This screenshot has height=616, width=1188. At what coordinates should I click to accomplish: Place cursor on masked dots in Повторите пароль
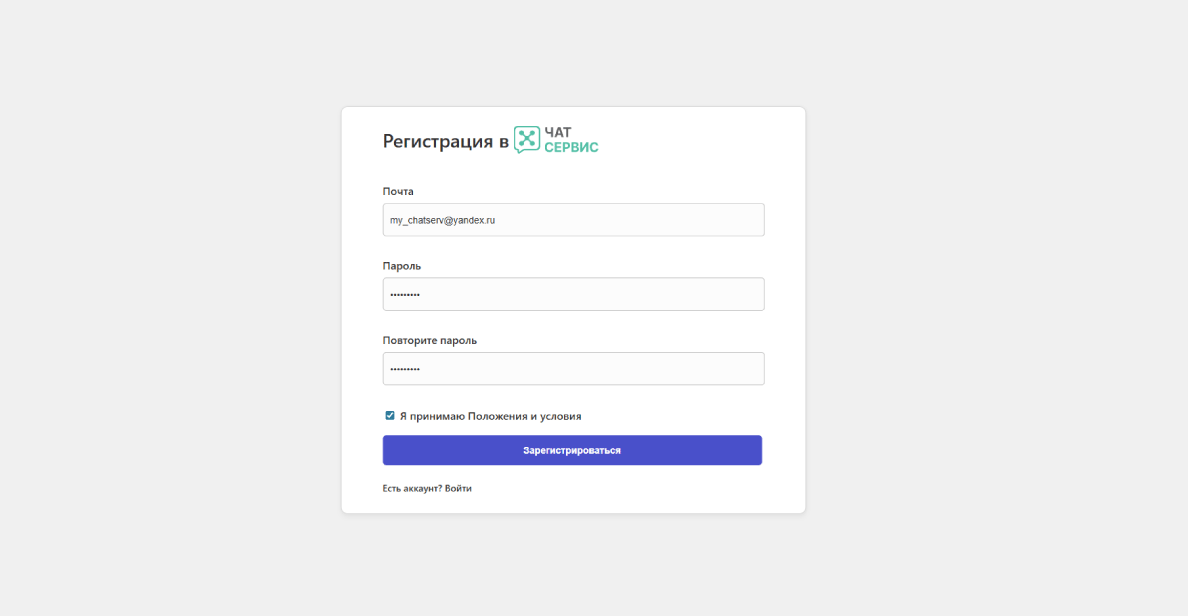[x=405, y=369]
